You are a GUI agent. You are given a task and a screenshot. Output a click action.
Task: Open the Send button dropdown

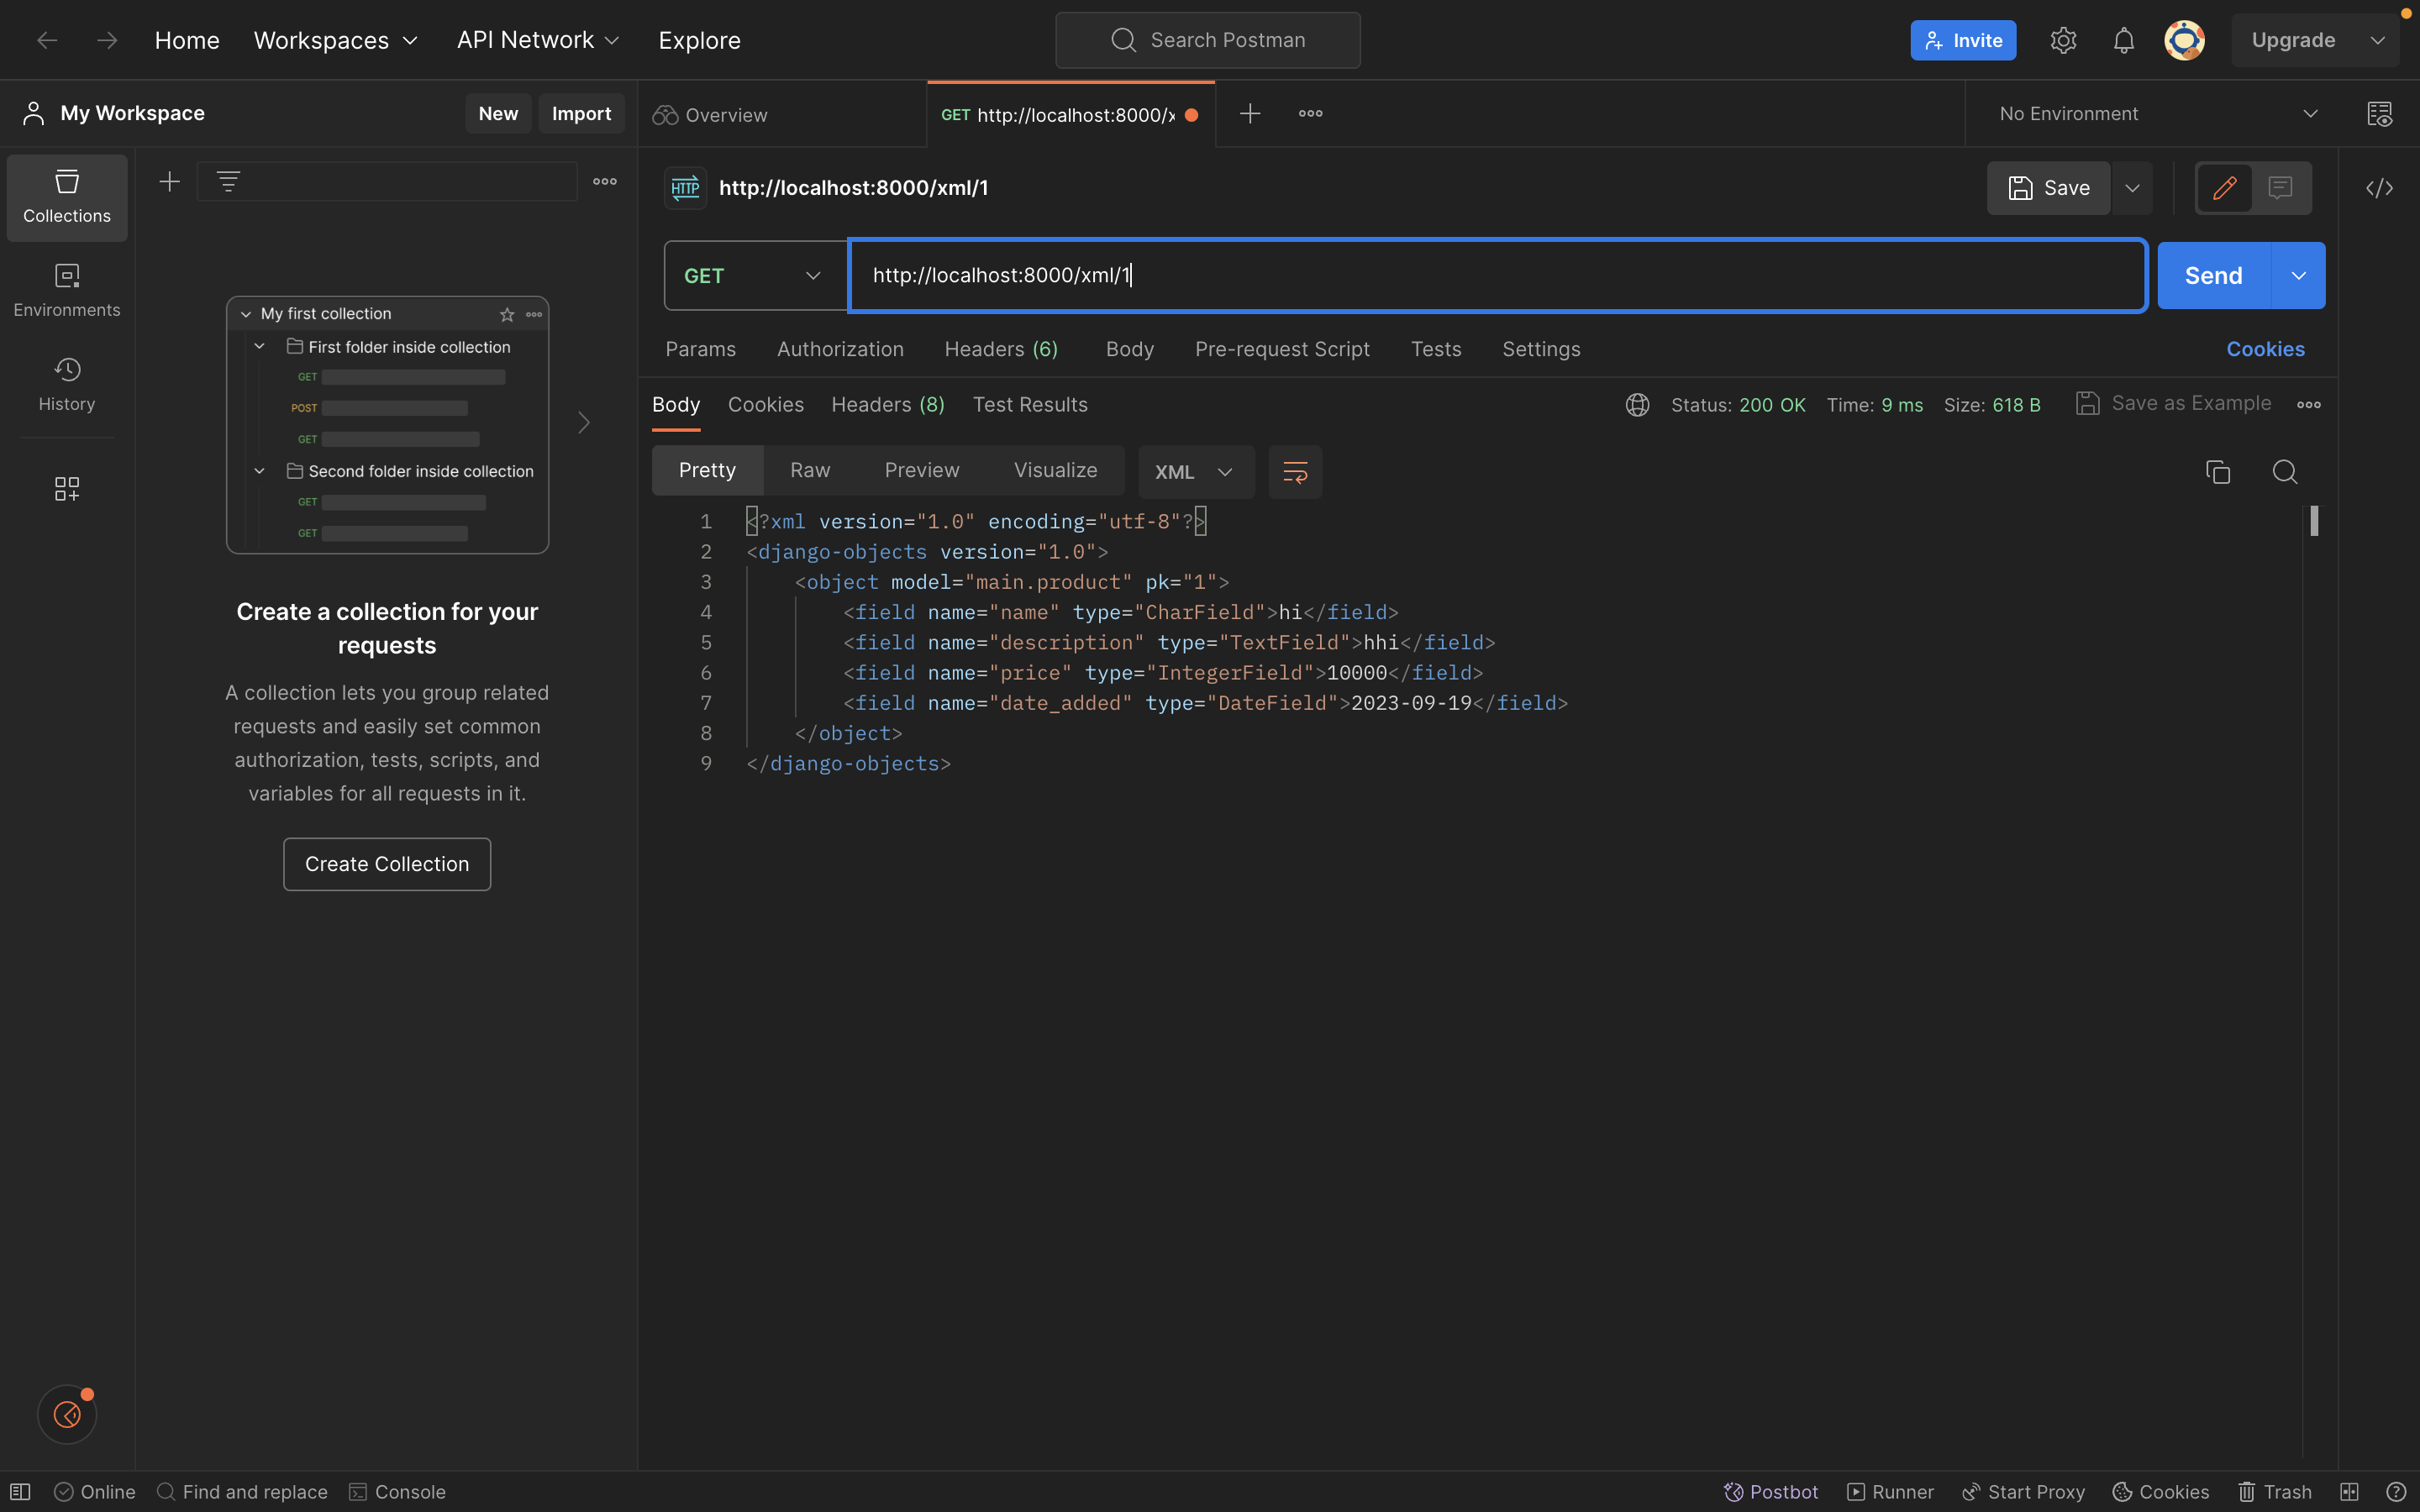click(x=2297, y=275)
